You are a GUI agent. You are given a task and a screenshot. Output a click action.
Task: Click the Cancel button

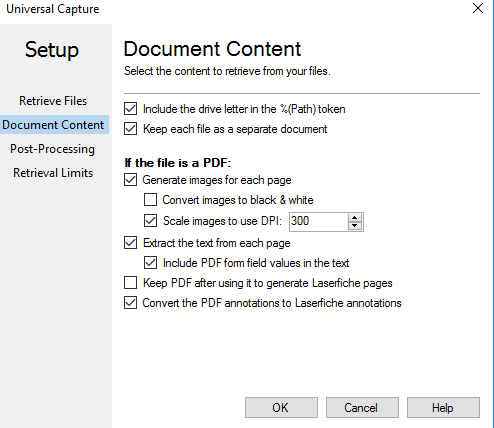click(x=362, y=407)
